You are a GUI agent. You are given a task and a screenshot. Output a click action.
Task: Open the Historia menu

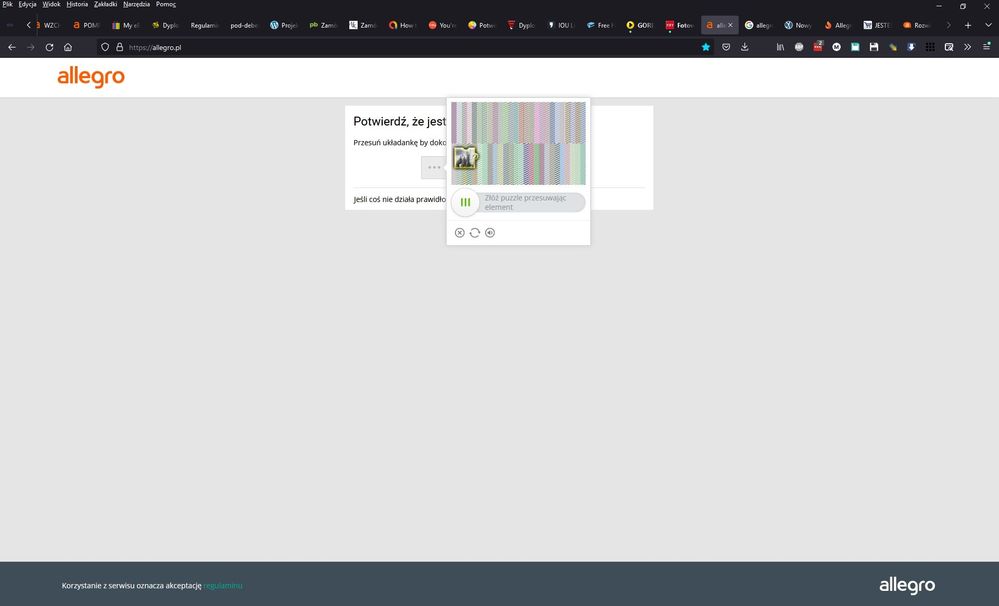[77, 4]
